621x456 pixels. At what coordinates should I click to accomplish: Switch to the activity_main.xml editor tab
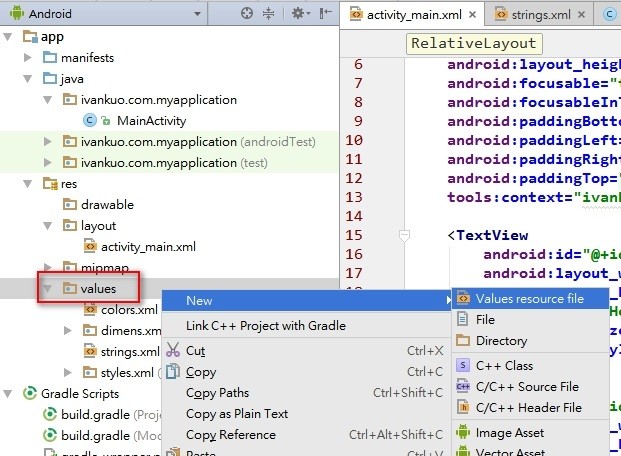[x=414, y=15]
